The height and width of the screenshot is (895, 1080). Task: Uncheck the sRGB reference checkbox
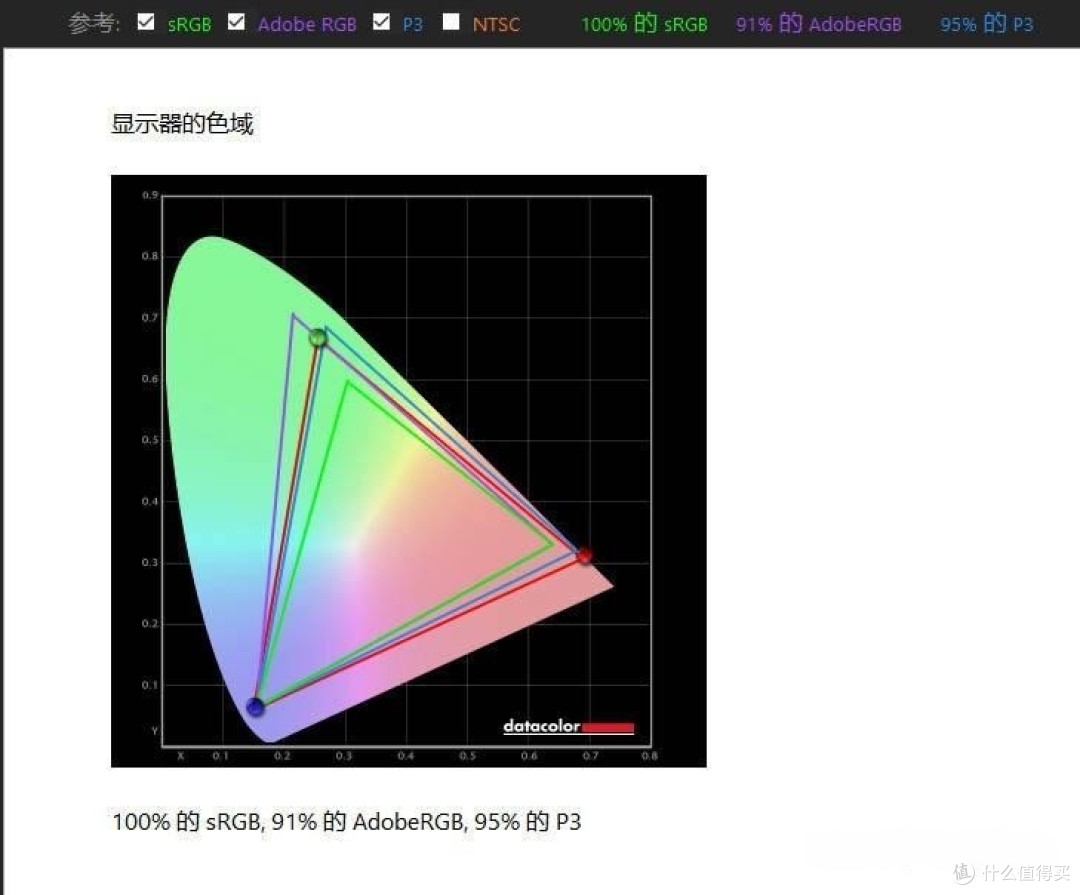(x=146, y=22)
